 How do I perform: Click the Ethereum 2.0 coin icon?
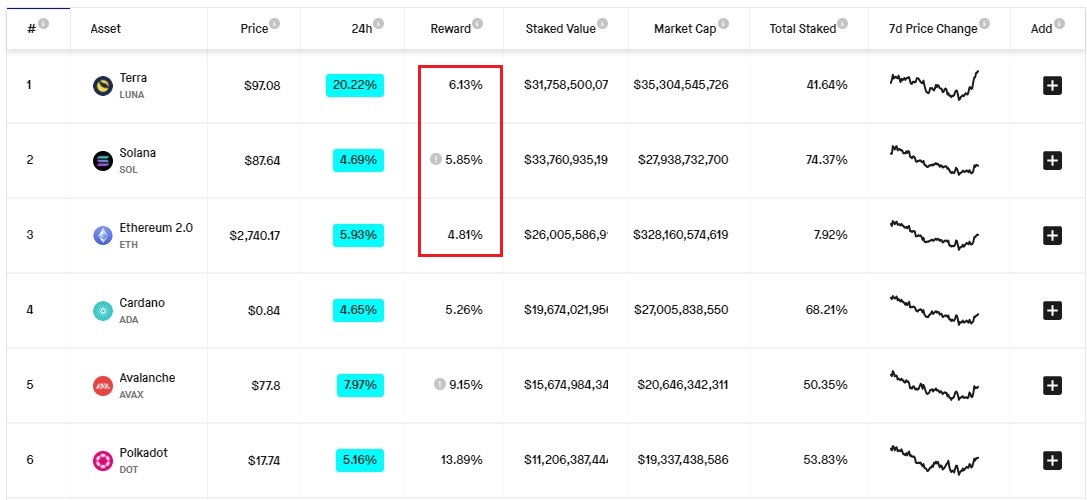[x=102, y=235]
